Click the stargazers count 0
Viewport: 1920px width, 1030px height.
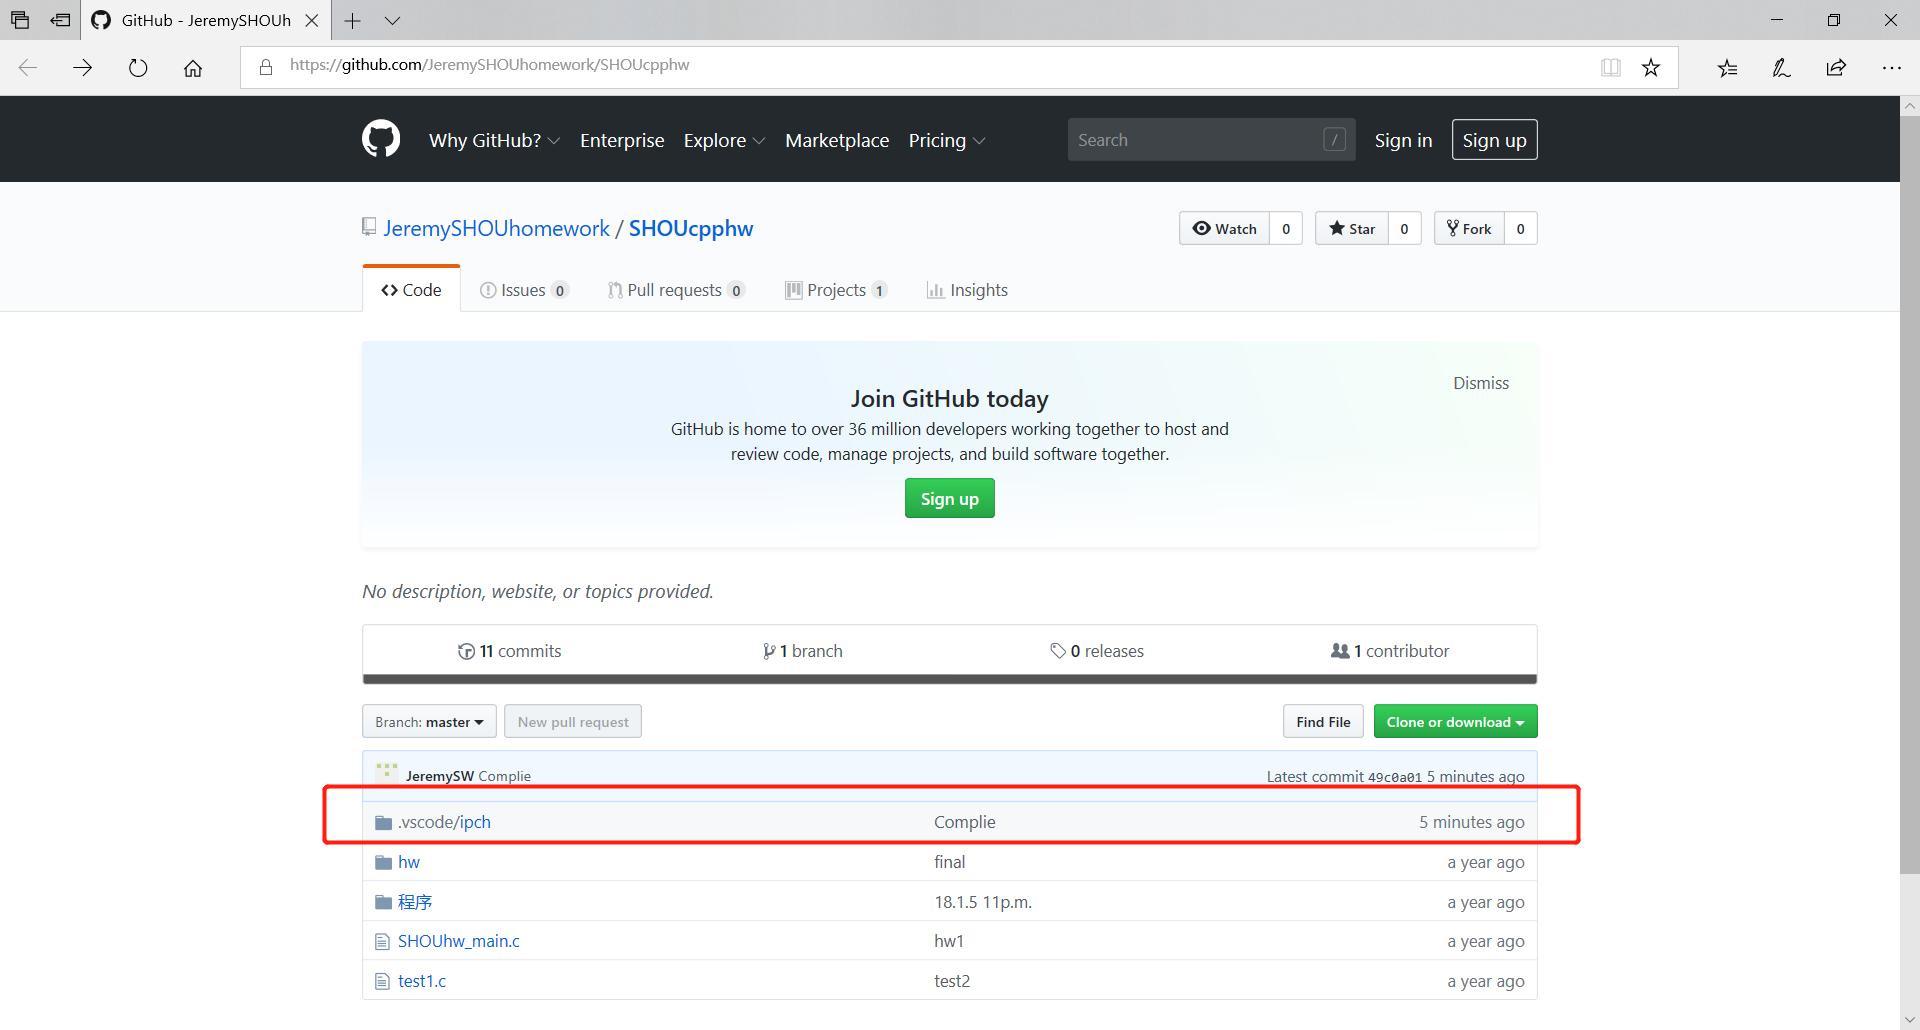coord(1404,229)
